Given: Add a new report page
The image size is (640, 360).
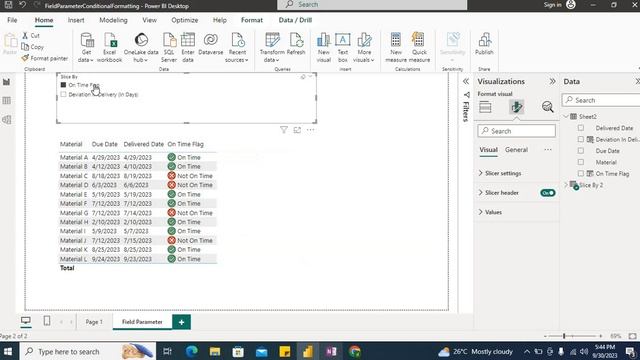Looking at the screenshot, I should click(x=181, y=322).
